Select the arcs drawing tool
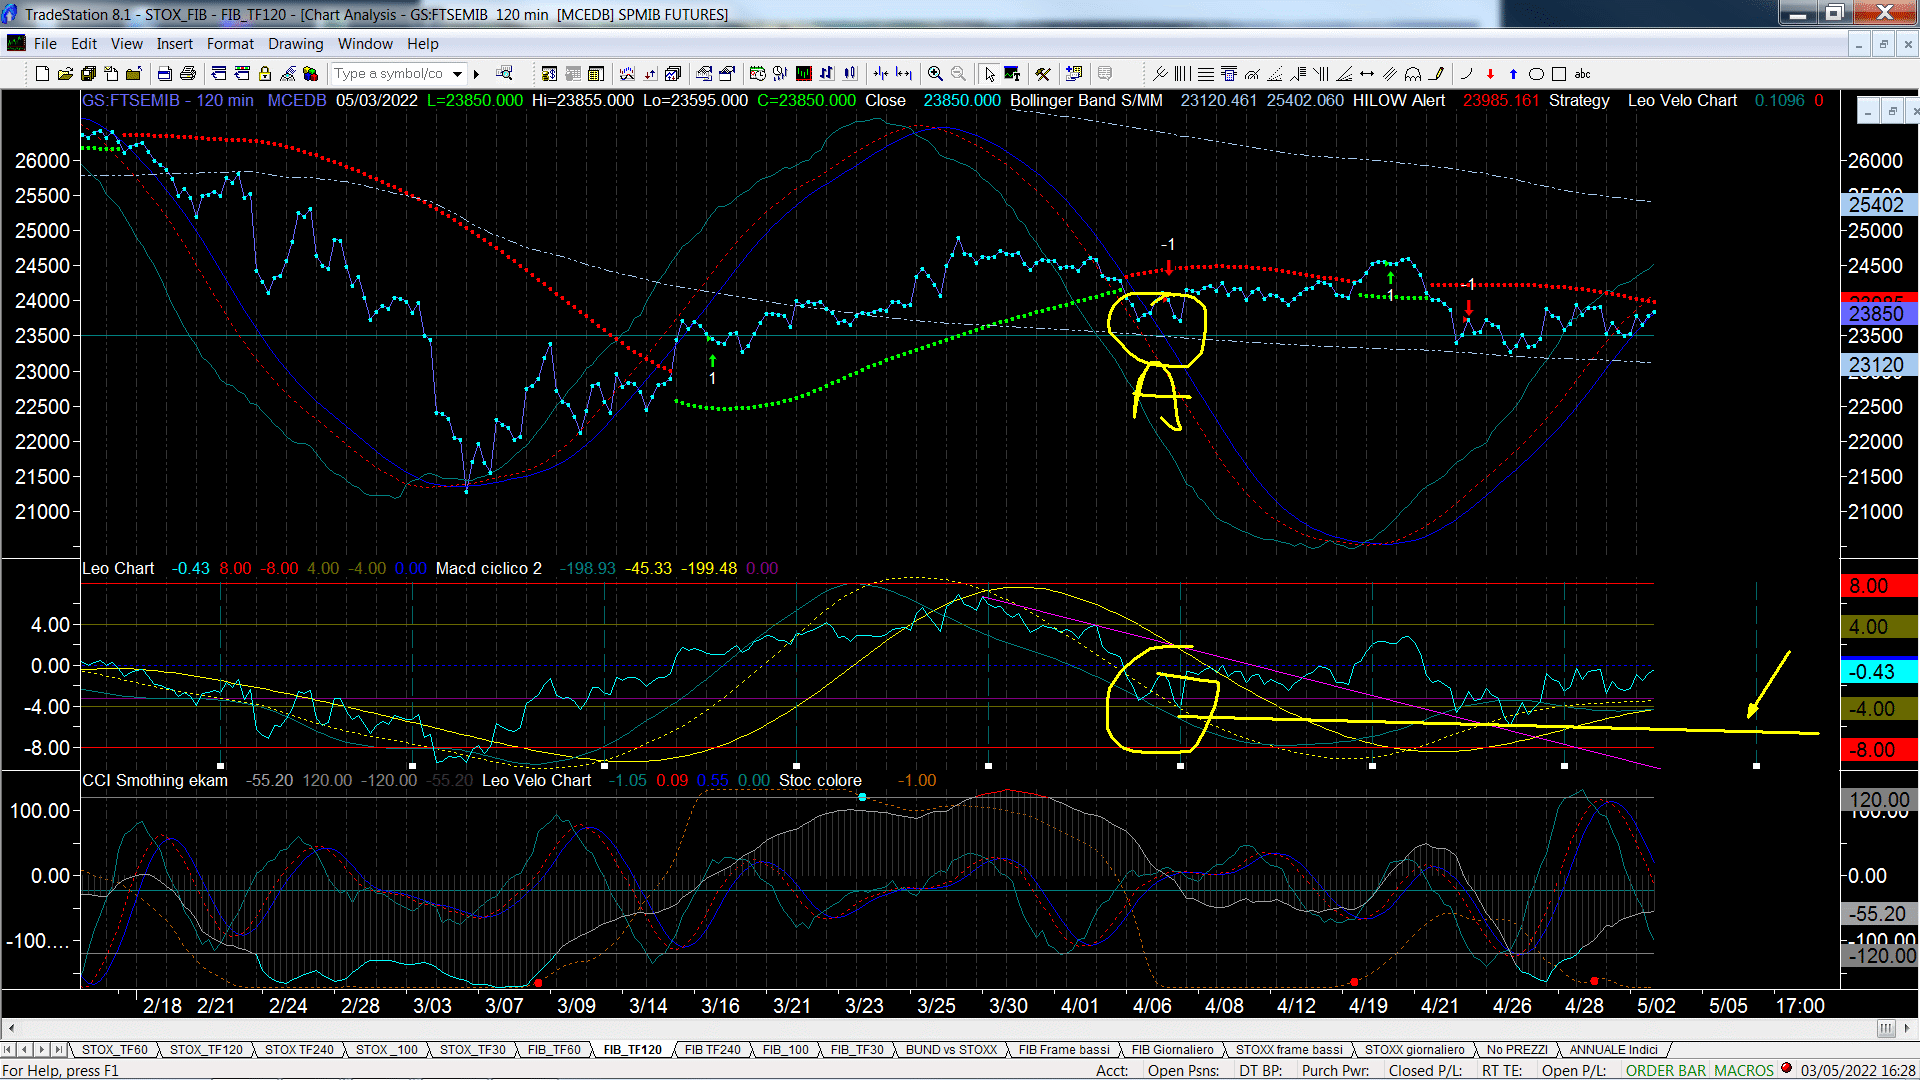Viewport: 1920px width, 1080px height. click(1413, 74)
